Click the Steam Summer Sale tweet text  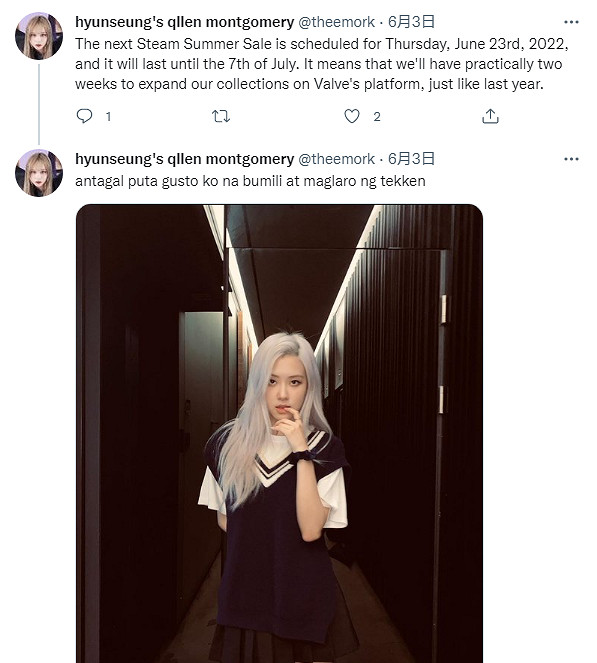322,64
